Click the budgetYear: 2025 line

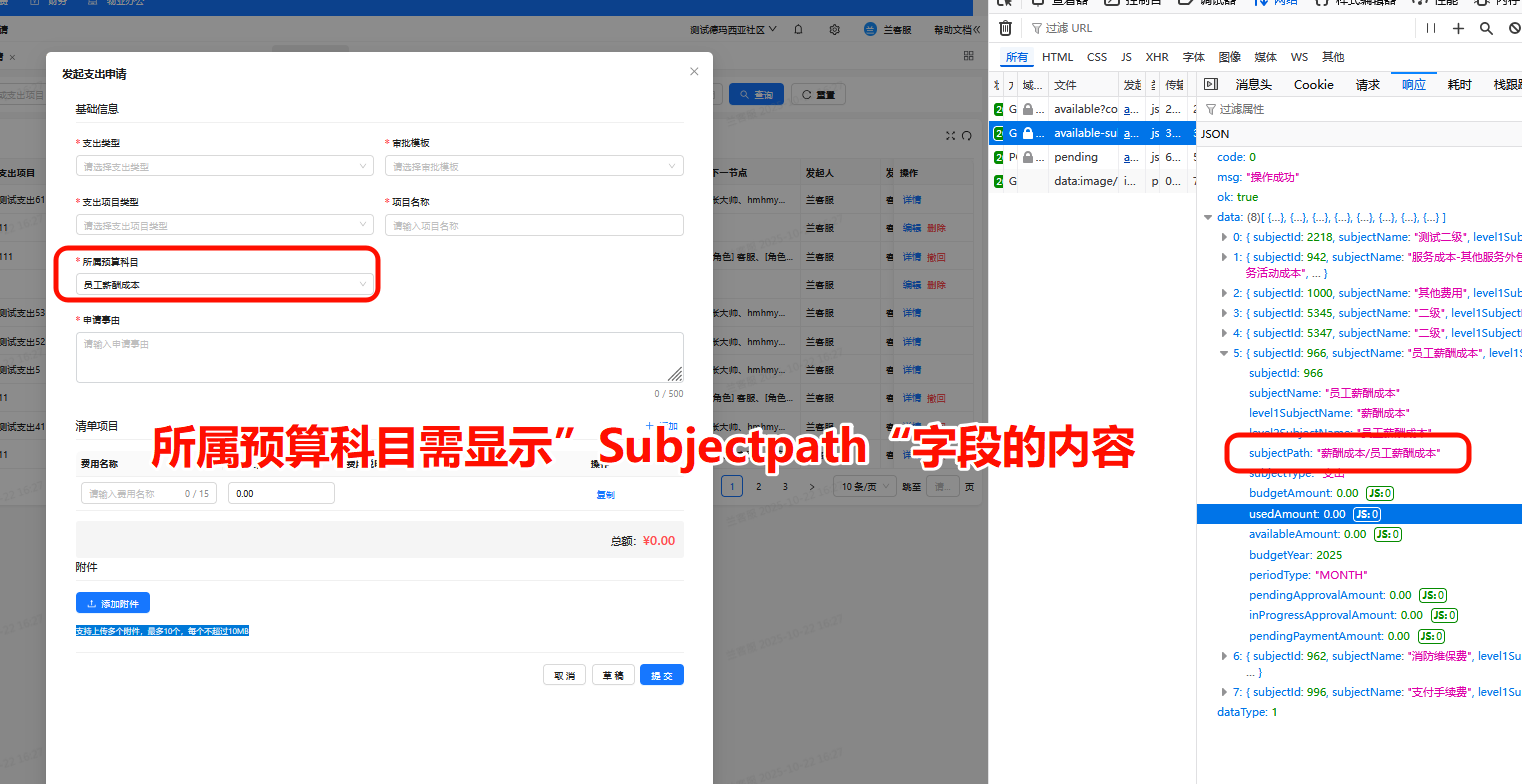[1295, 555]
